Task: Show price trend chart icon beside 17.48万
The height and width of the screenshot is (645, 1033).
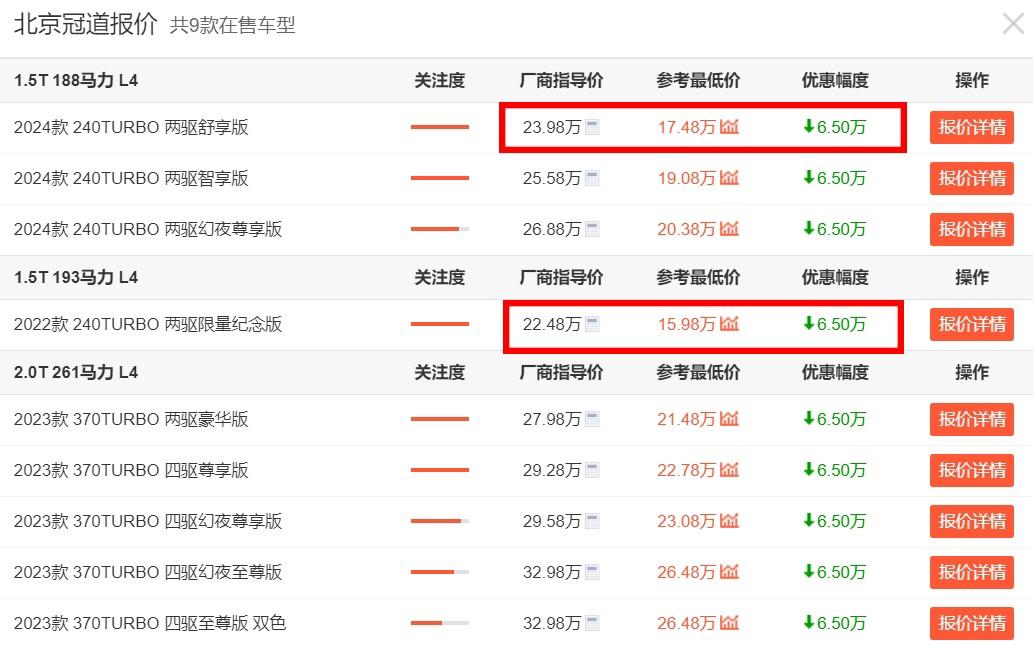Action: pyautogui.click(x=729, y=126)
